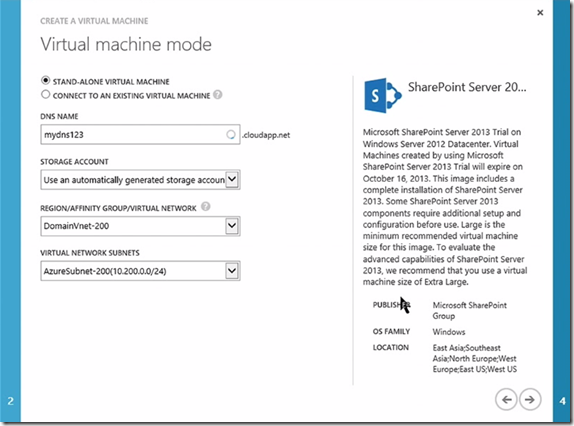
Task: Click the .cloudapp.net suffix text
Action: click(266, 135)
